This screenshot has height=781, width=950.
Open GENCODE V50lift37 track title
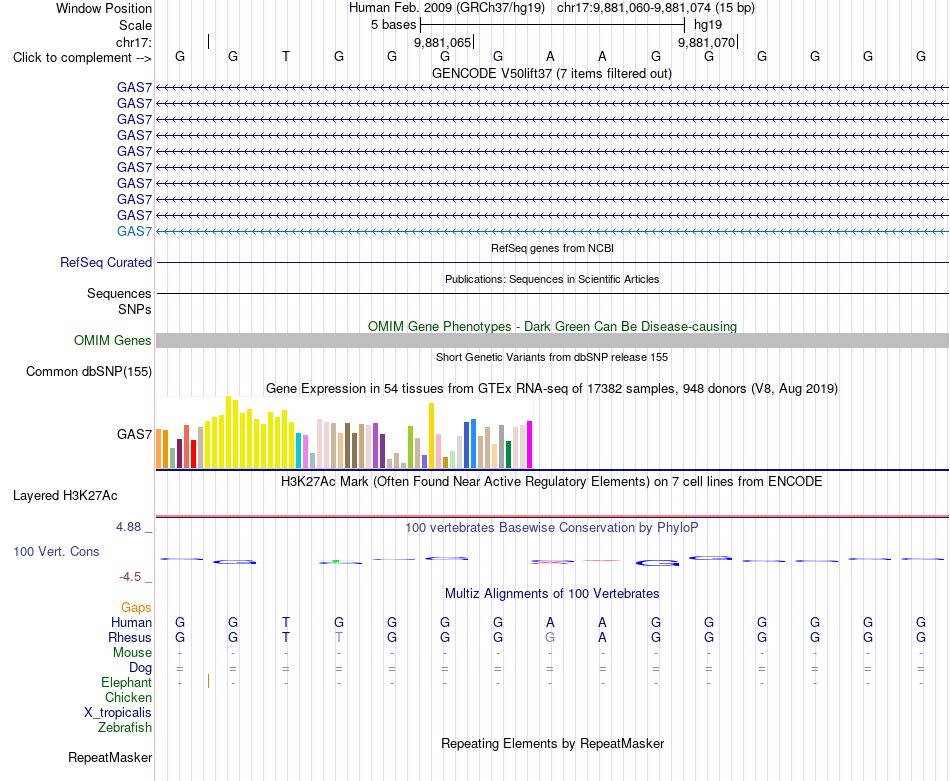click(x=551, y=73)
